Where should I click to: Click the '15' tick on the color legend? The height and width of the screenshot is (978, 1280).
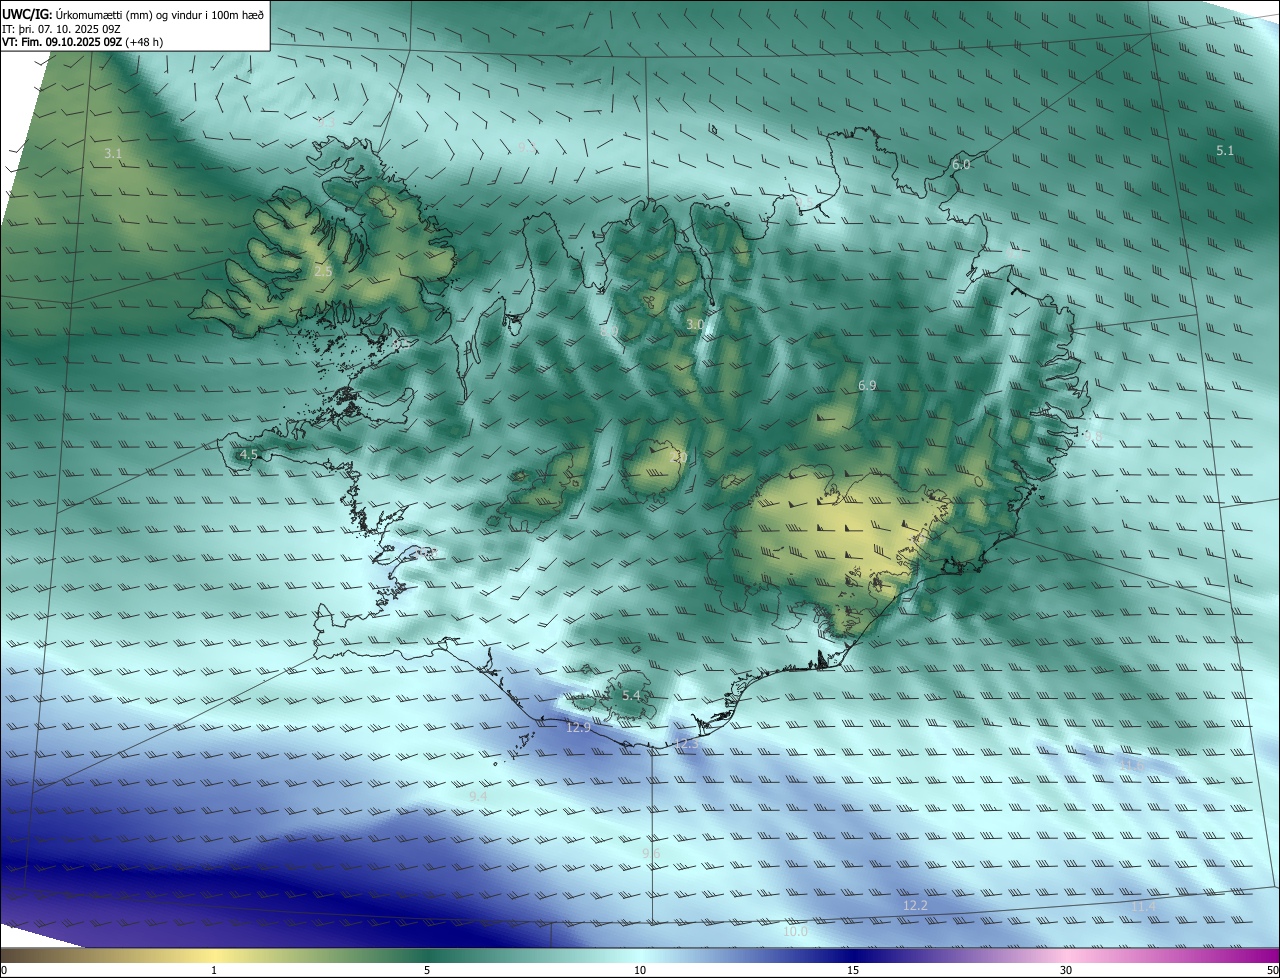(x=853, y=970)
